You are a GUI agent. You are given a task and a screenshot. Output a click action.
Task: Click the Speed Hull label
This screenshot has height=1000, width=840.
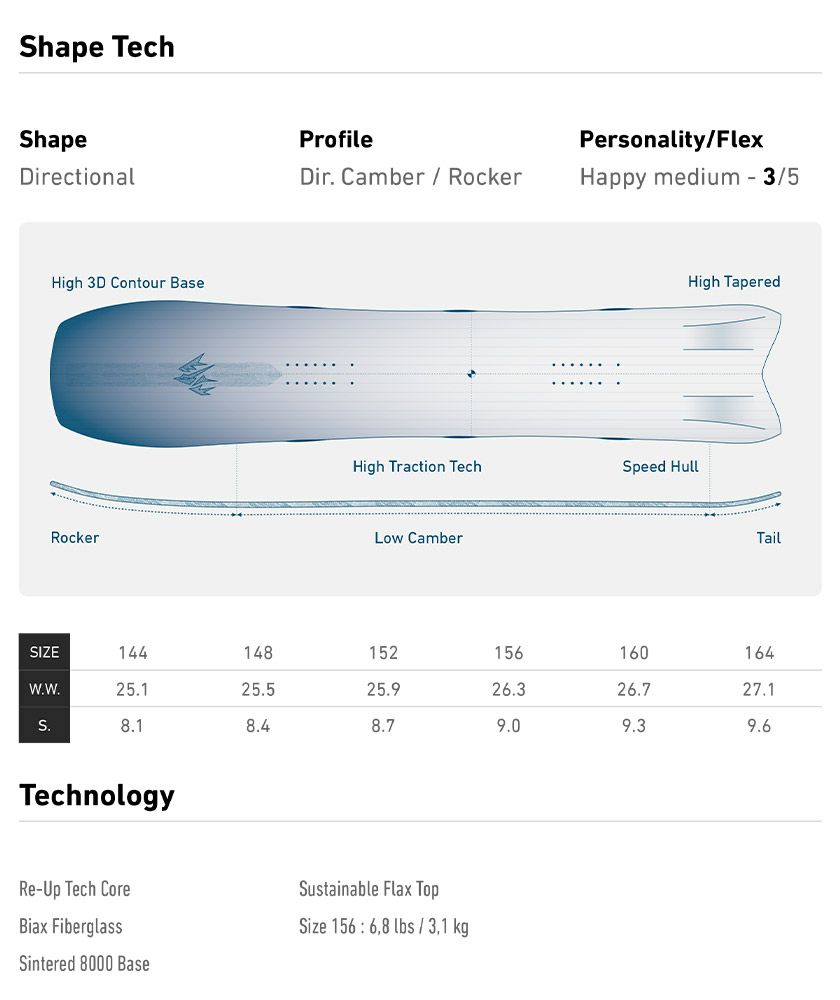point(660,466)
